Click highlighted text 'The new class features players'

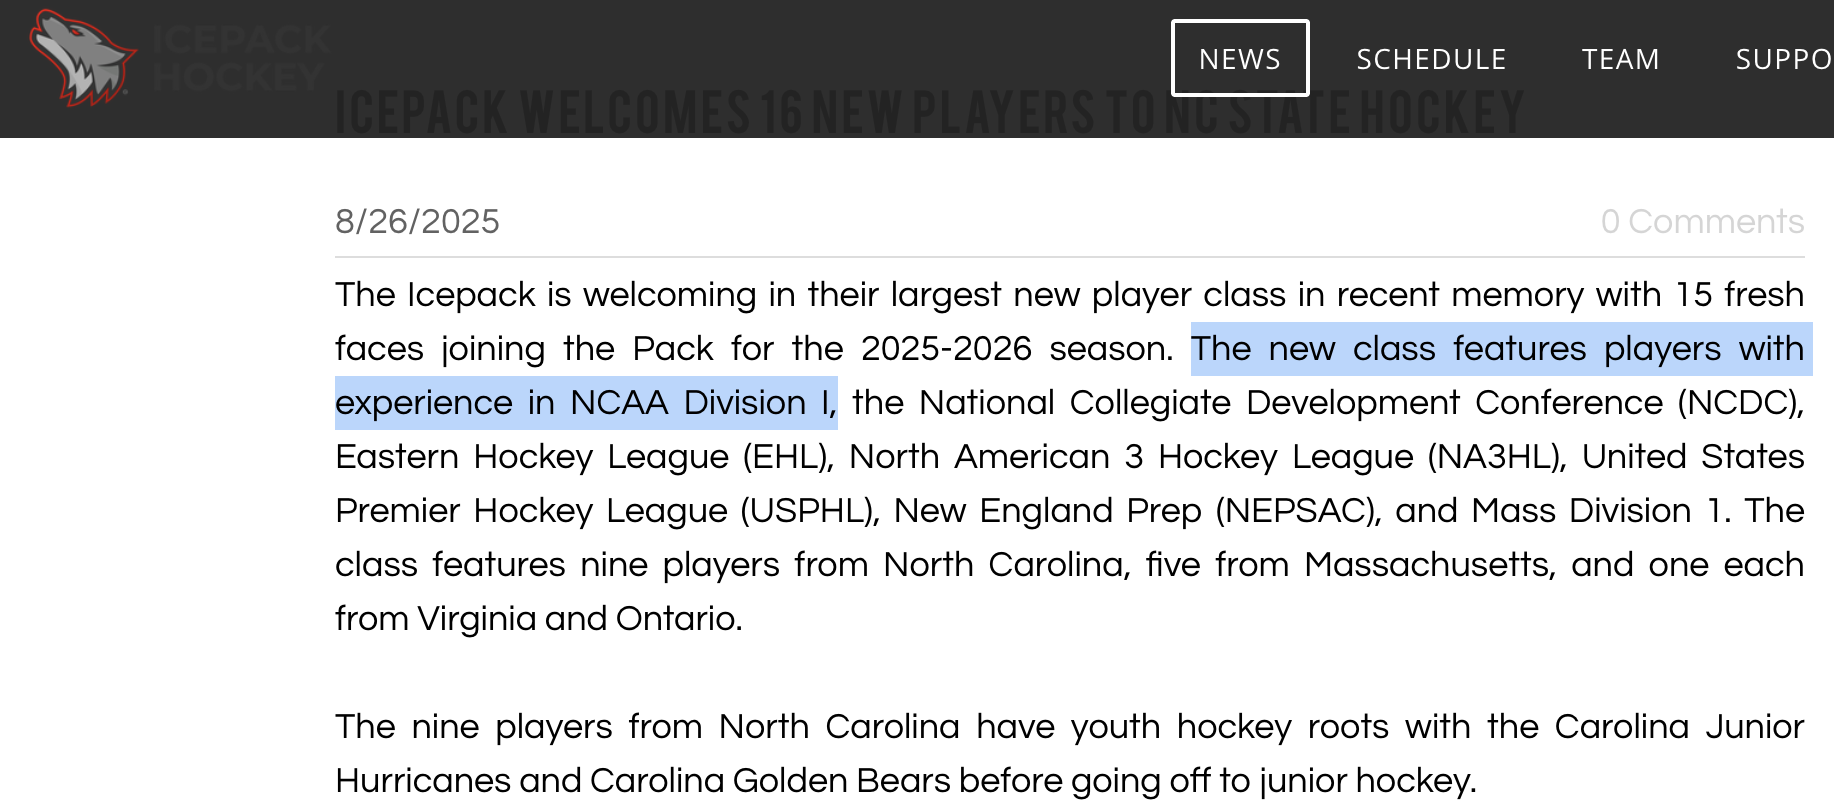[1456, 349]
